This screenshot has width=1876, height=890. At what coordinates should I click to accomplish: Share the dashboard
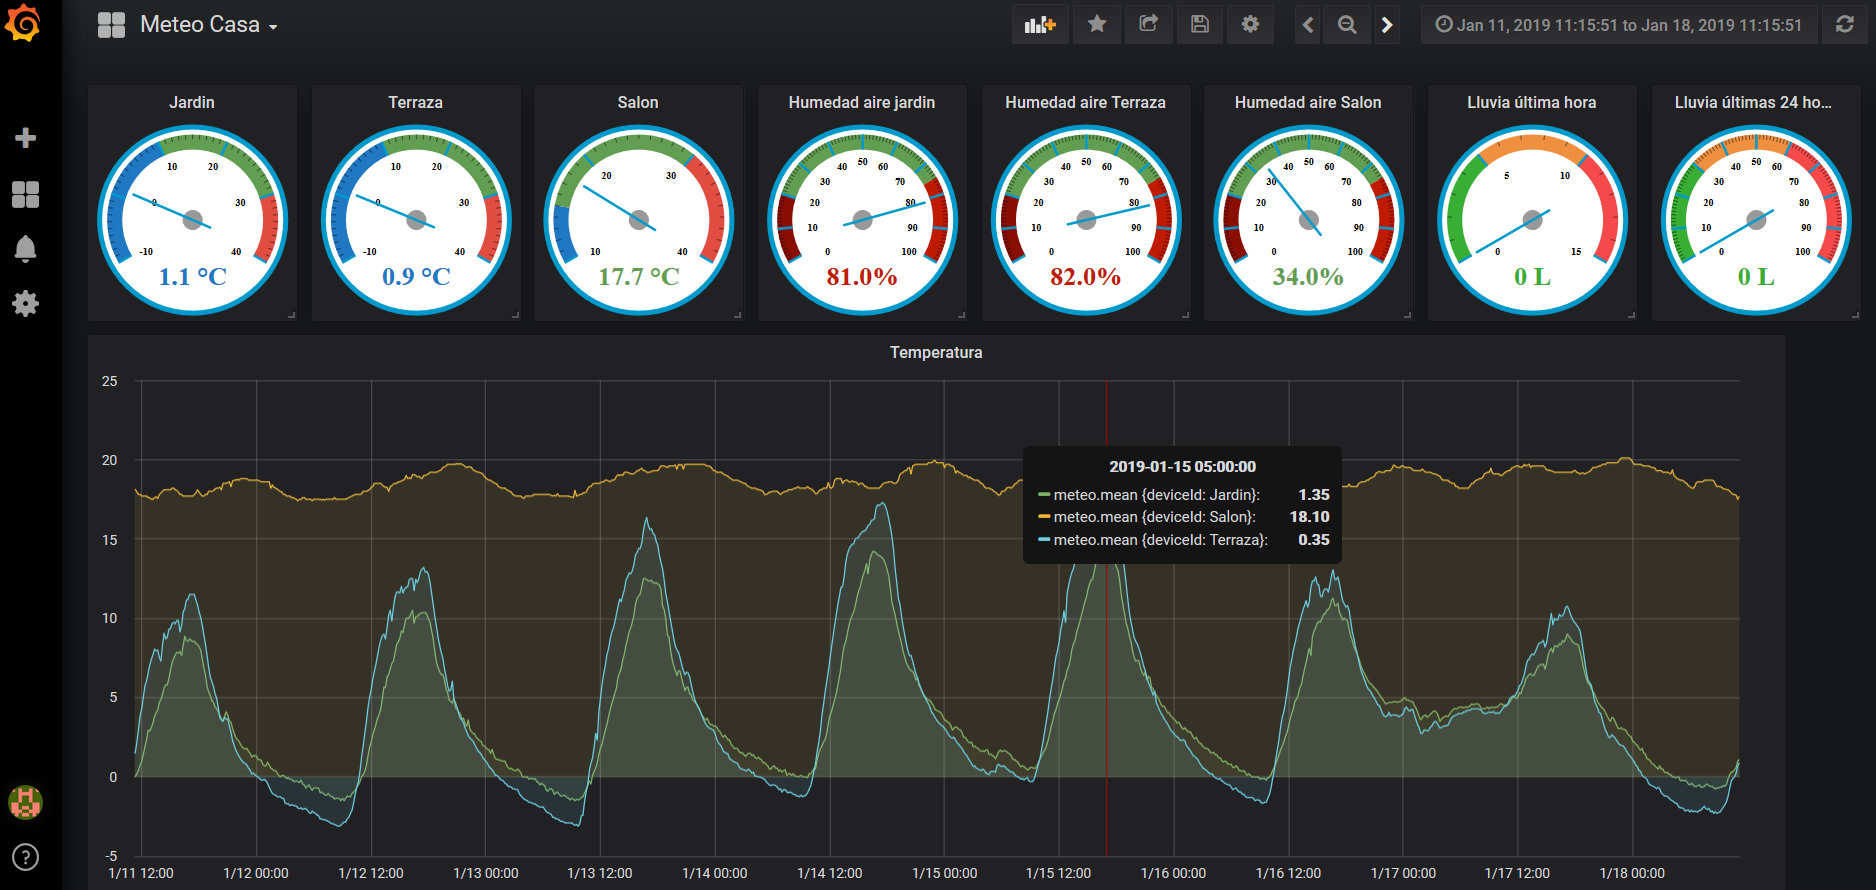pos(1149,24)
